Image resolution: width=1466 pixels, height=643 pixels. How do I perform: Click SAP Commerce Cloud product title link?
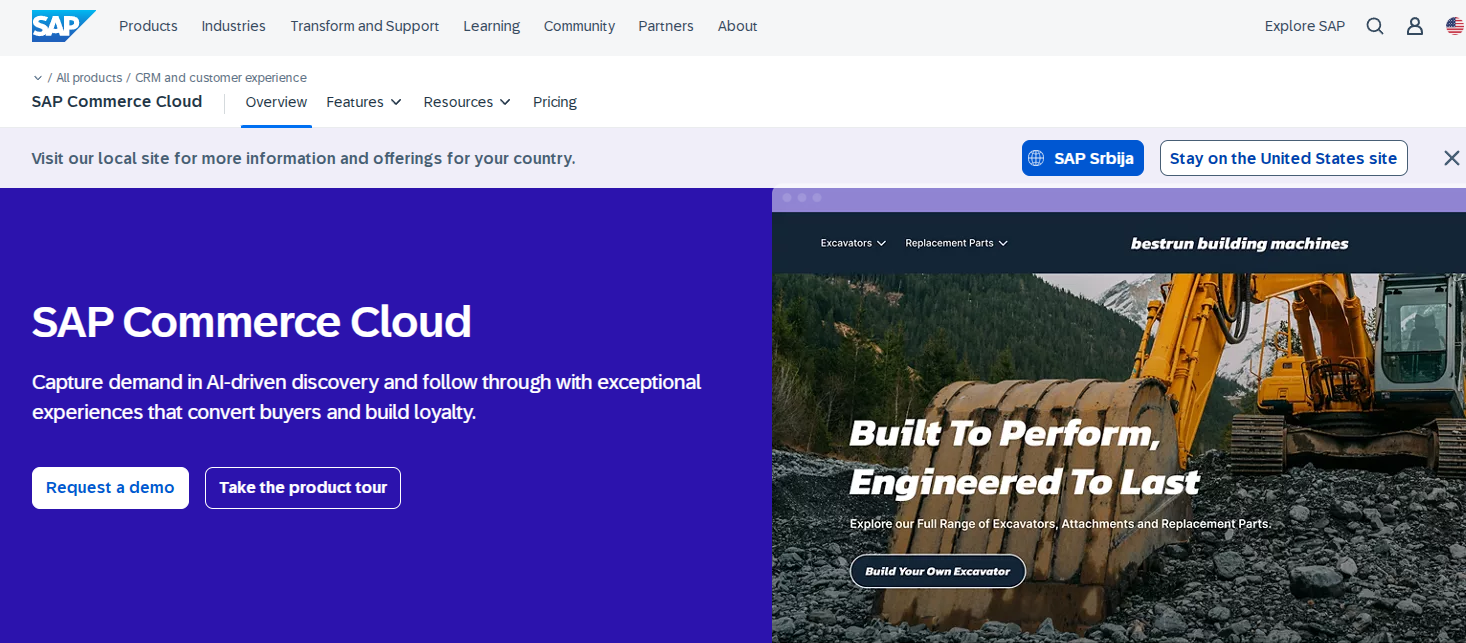tap(117, 102)
